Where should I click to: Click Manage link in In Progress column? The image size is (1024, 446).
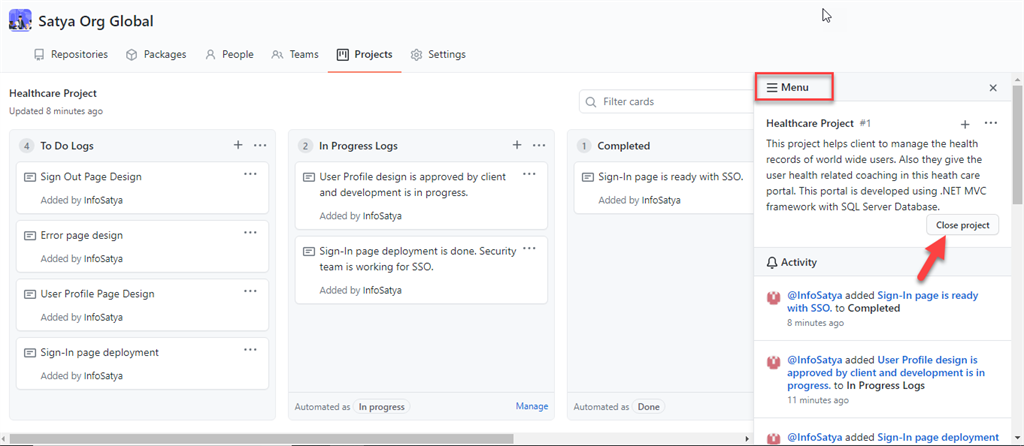point(532,406)
